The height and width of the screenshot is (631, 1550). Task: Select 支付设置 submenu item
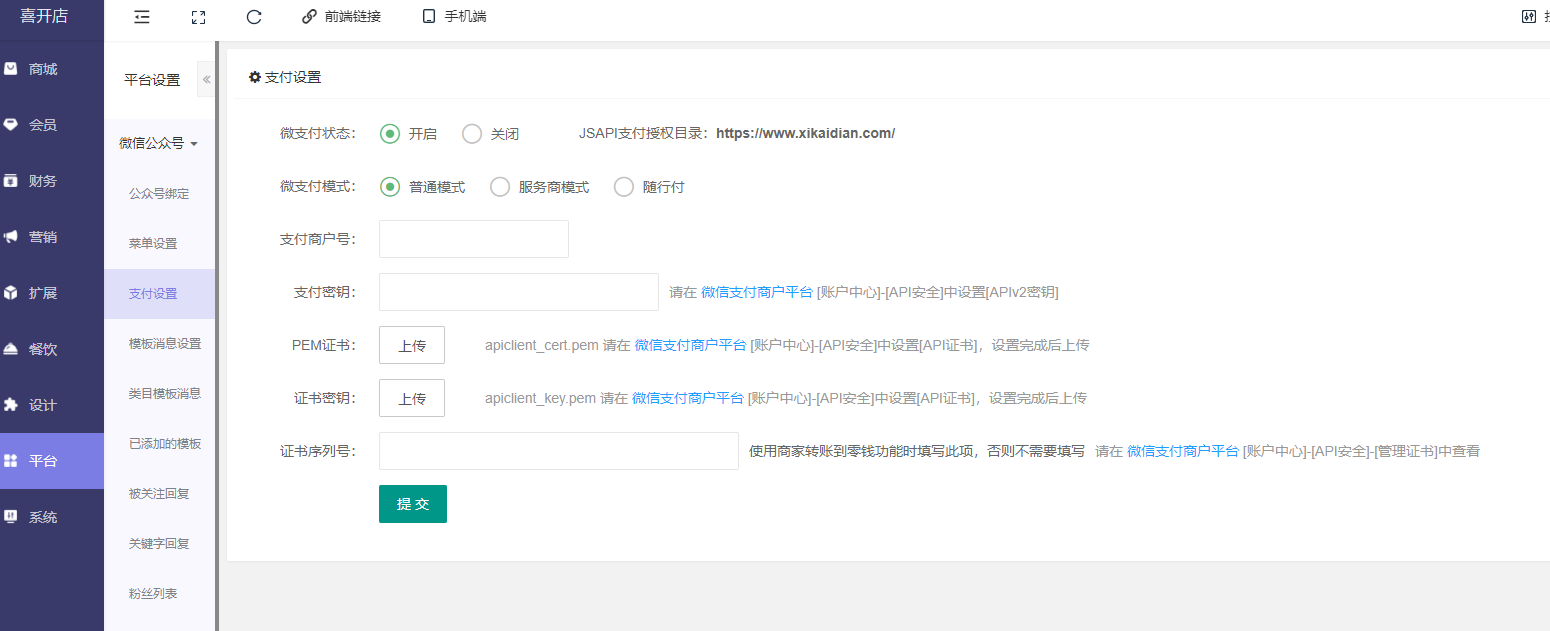coord(159,293)
